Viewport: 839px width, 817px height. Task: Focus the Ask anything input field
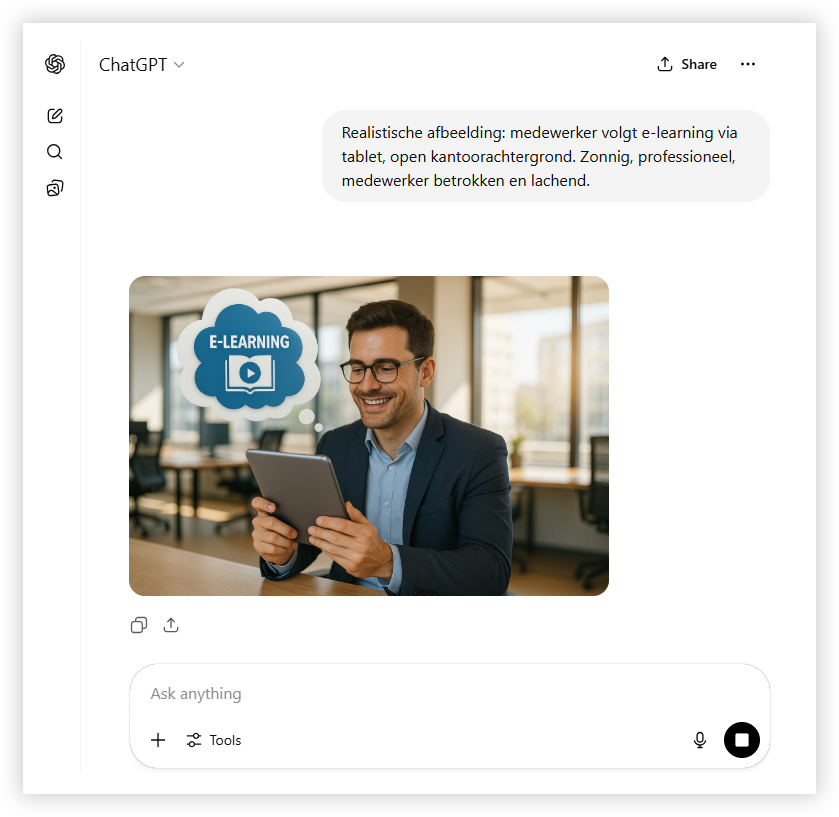[x=449, y=693]
